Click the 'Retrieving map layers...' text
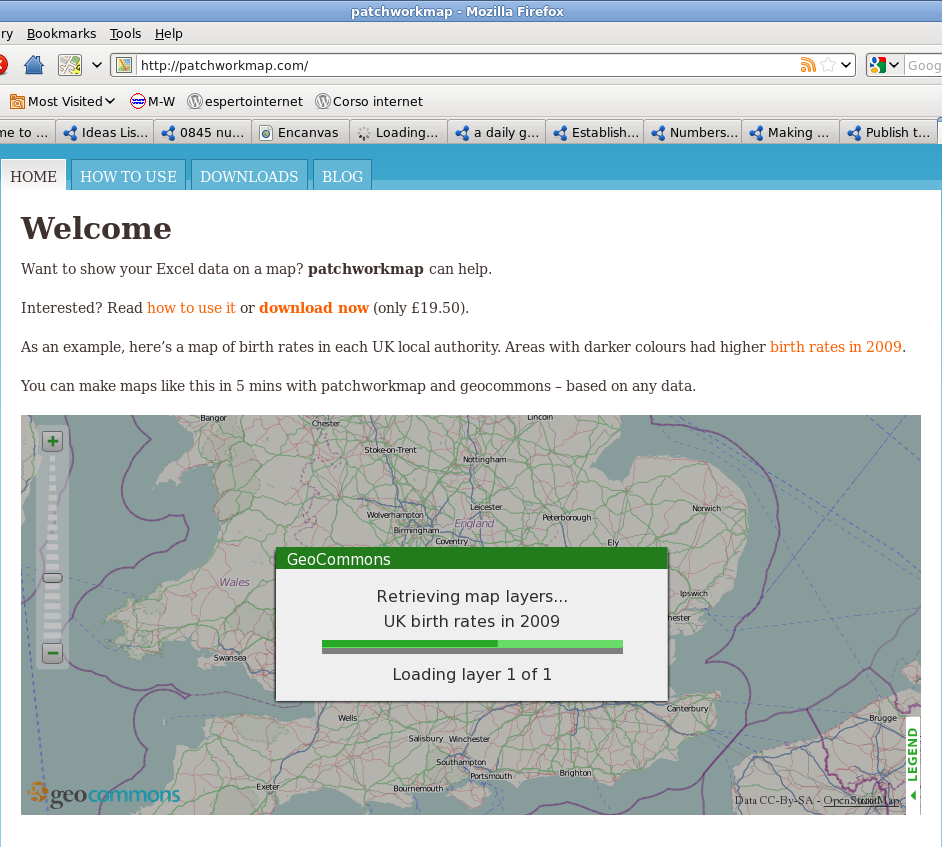942x847 pixels. [472, 596]
